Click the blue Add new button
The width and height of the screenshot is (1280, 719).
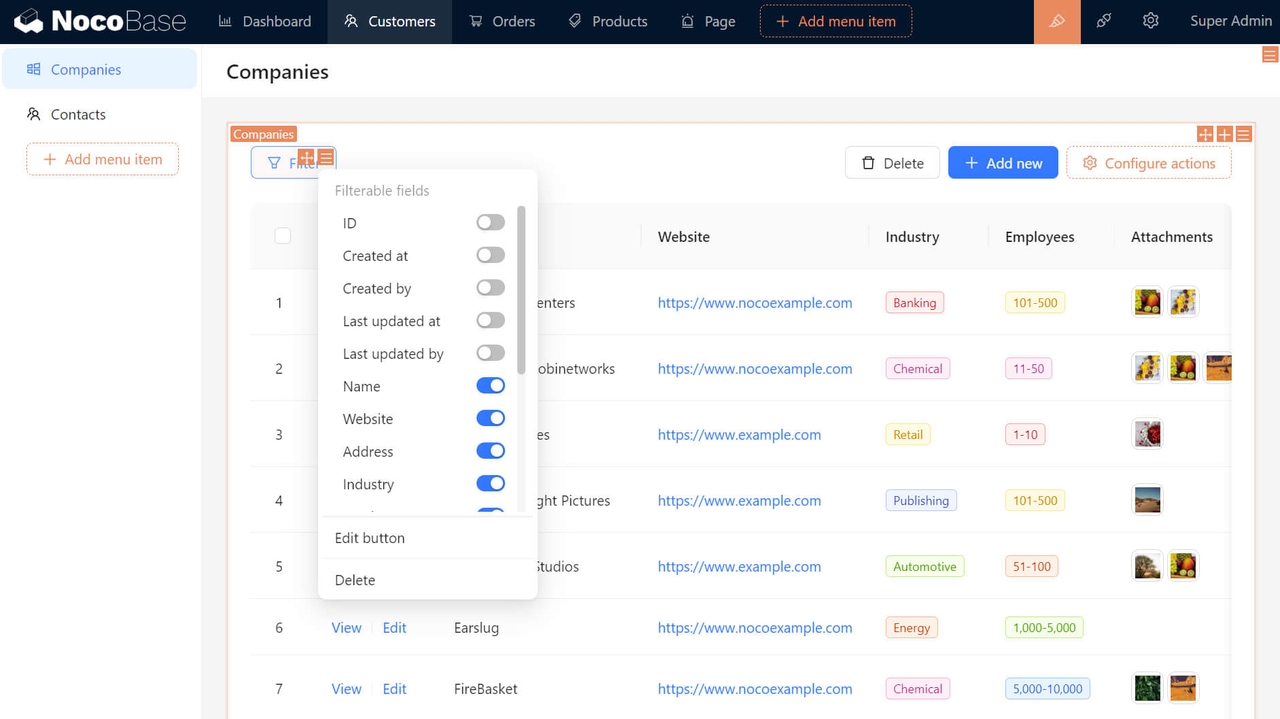pos(1002,163)
